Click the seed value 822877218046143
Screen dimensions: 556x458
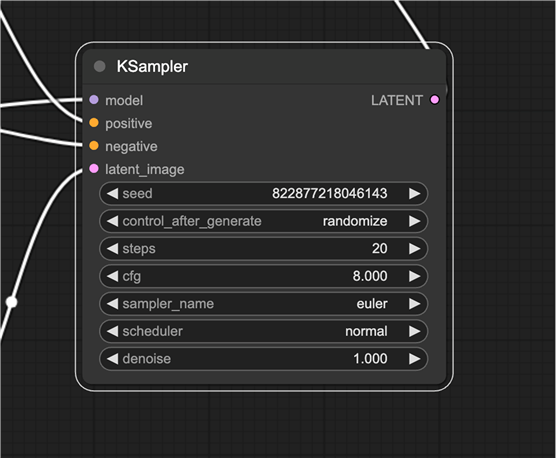click(x=329, y=194)
